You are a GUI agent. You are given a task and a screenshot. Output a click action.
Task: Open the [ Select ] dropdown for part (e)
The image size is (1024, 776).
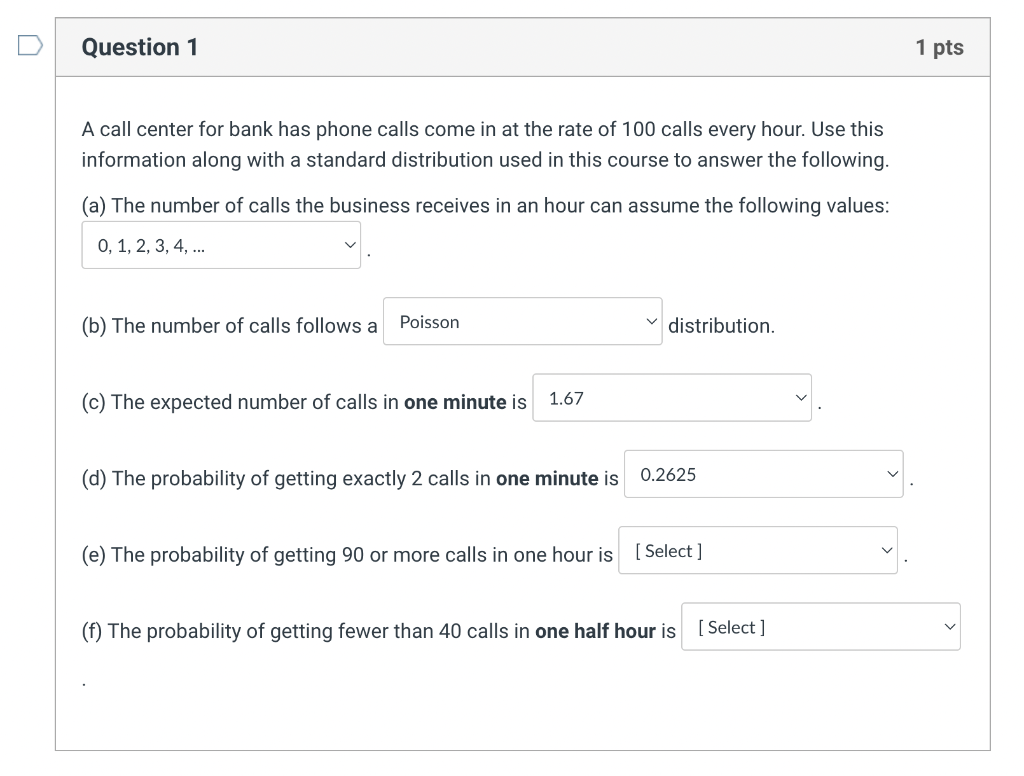point(758,551)
